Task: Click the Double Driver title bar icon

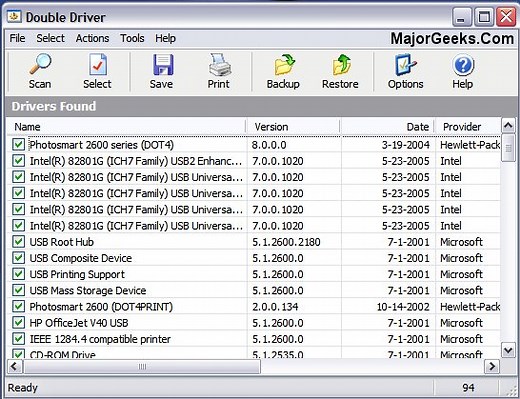Action: [x=14, y=16]
